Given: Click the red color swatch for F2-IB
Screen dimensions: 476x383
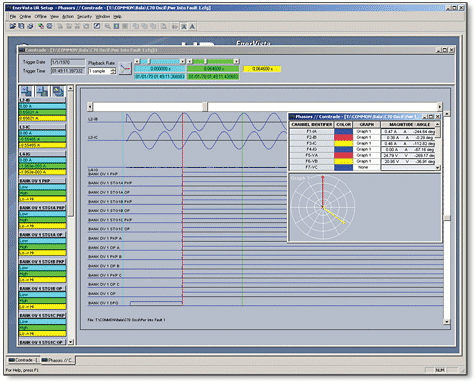Looking at the screenshot, I should click(343, 137).
